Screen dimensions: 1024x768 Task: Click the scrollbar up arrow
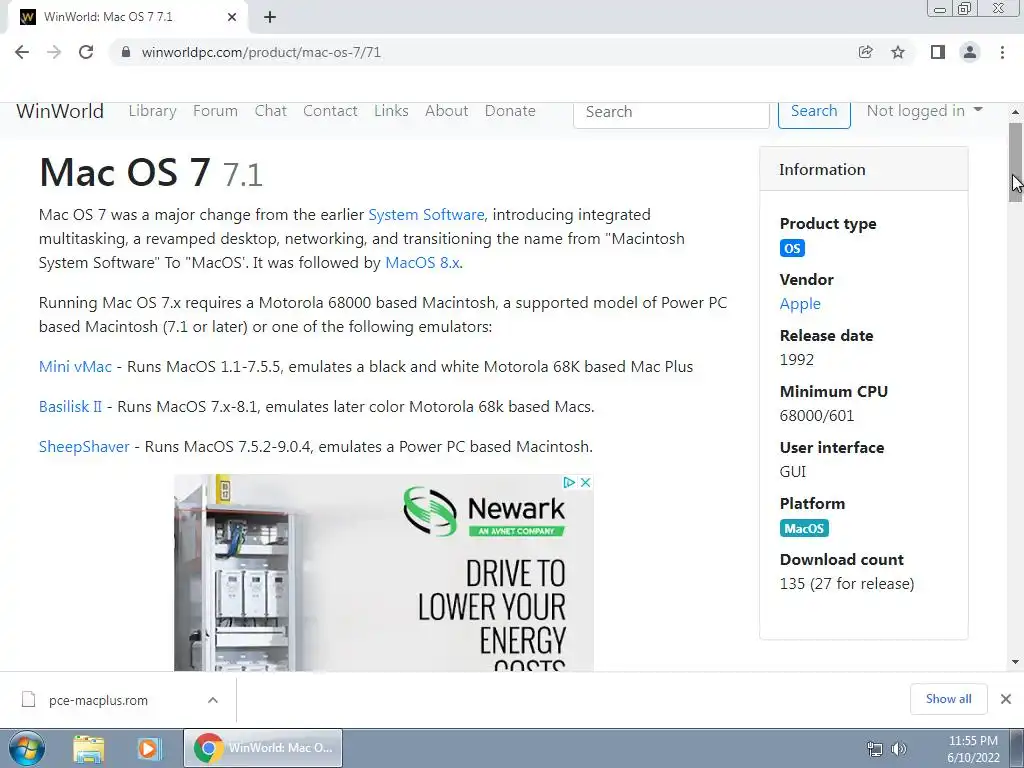(1016, 112)
